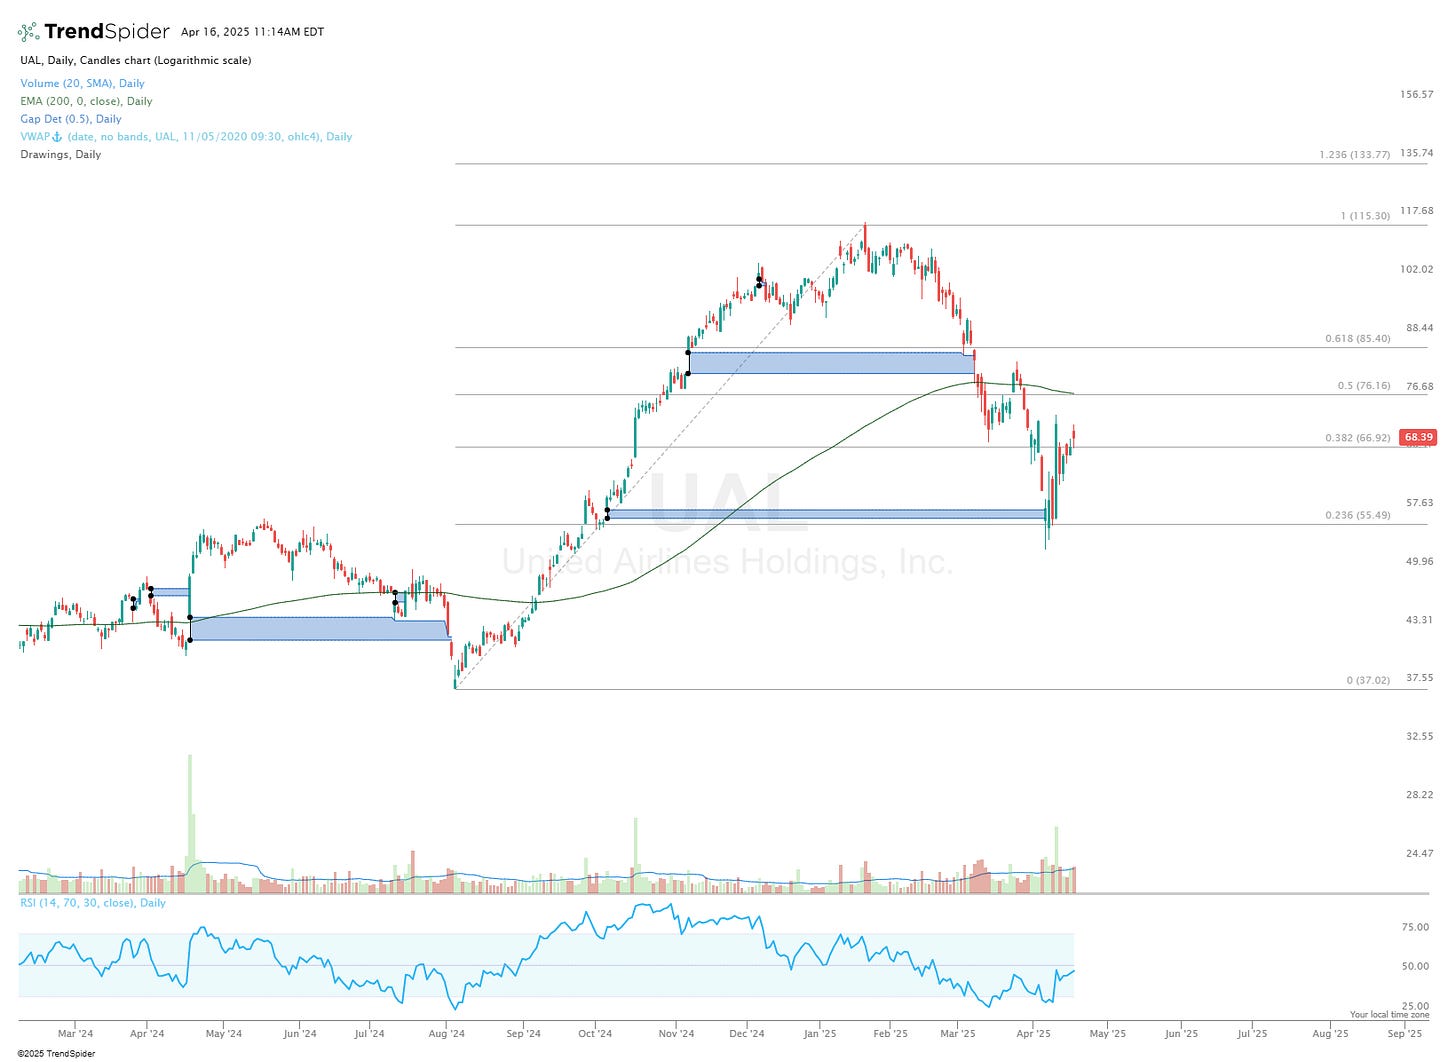Click the 37.55 price axis value
Image resolution: width=1456 pixels, height=1062 pixels.
click(x=1419, y=678)
